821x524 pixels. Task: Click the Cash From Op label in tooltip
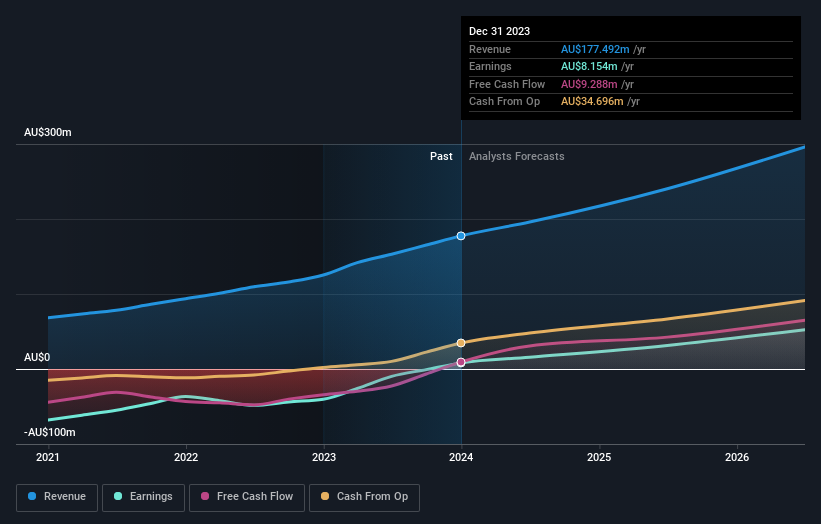pyautogui.click(x=504, y=102)
